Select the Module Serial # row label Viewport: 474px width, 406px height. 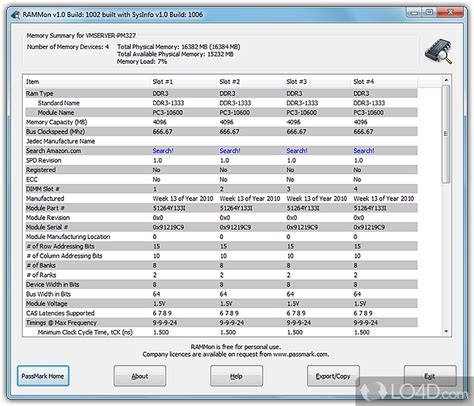tap(47, 227)
